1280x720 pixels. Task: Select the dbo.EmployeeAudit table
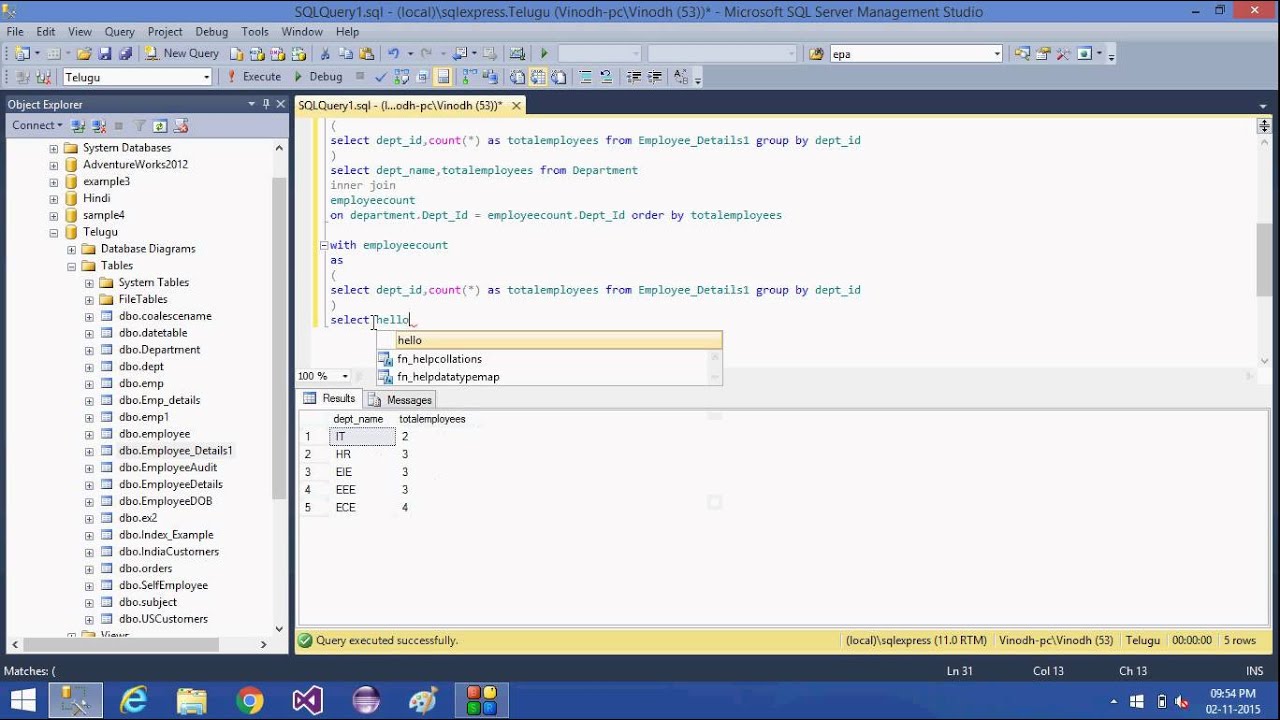168,468
